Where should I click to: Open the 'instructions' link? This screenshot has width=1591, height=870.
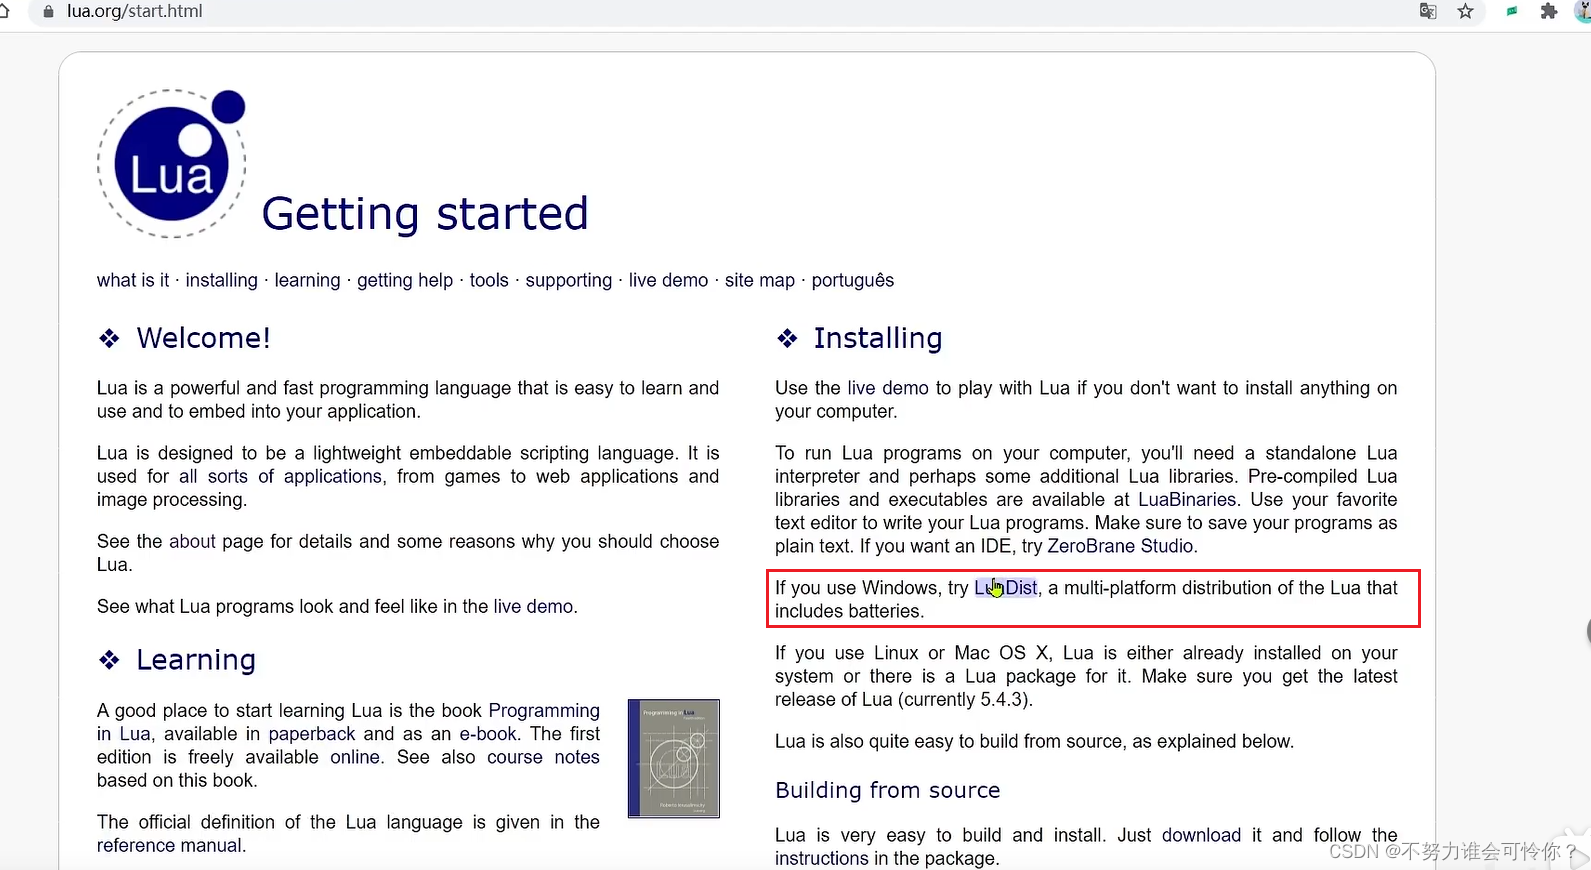pos(822,858)
